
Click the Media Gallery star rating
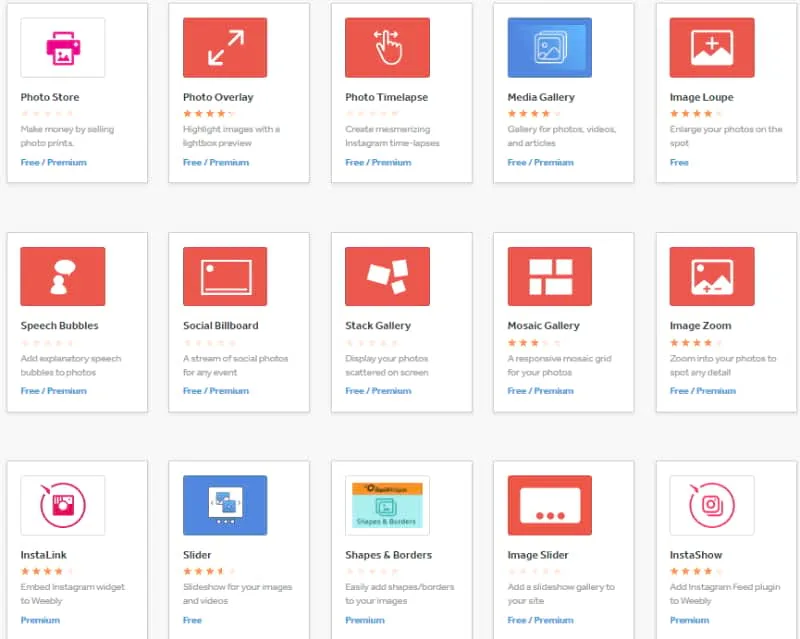[x=534, y=113]
